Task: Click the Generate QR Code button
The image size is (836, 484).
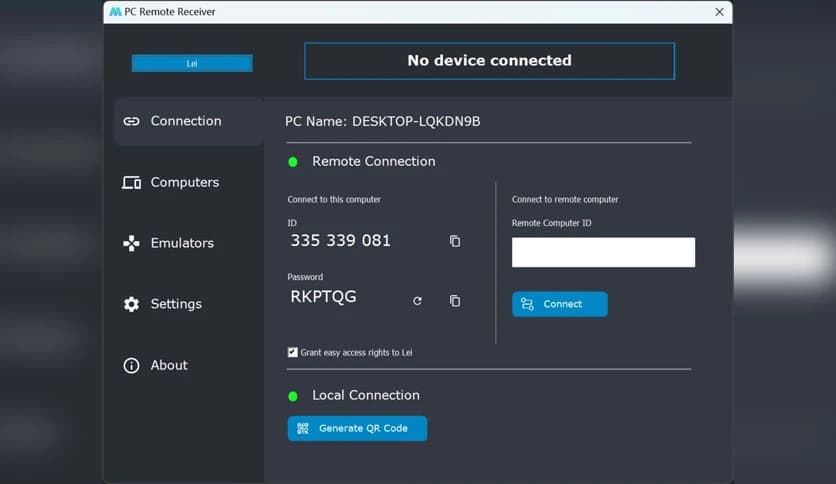Action: pos(357,428)
